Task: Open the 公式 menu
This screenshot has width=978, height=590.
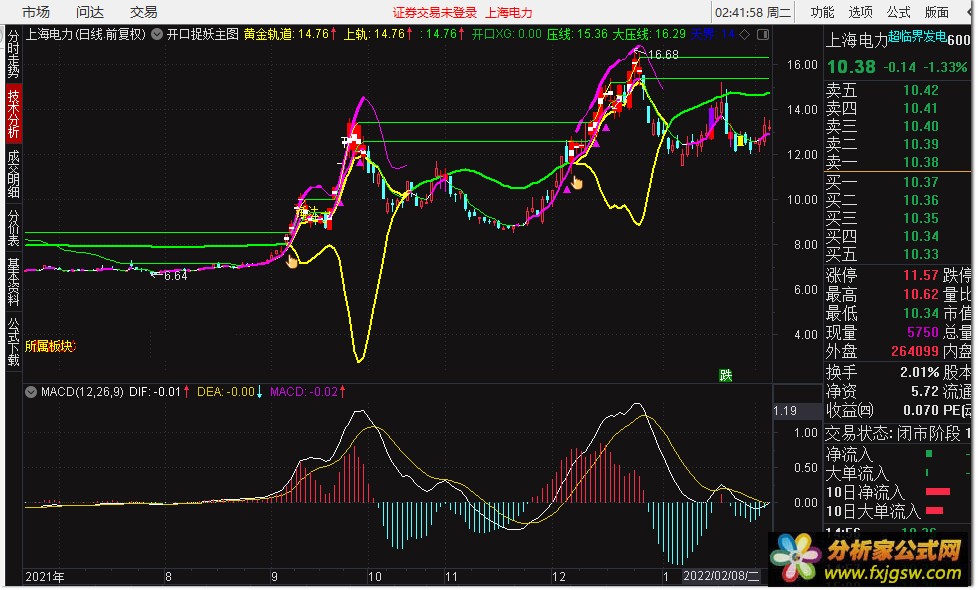Action: 898,12
